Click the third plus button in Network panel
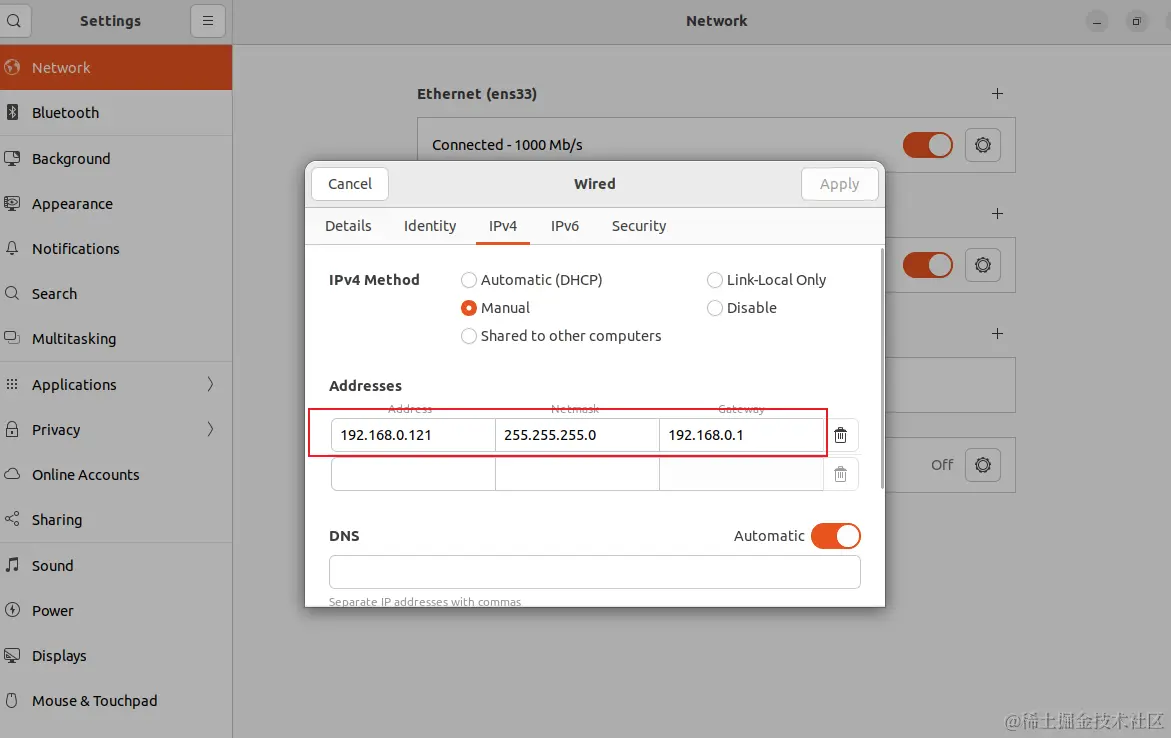This screenshot has height=738, width=1171. [997, 333]
